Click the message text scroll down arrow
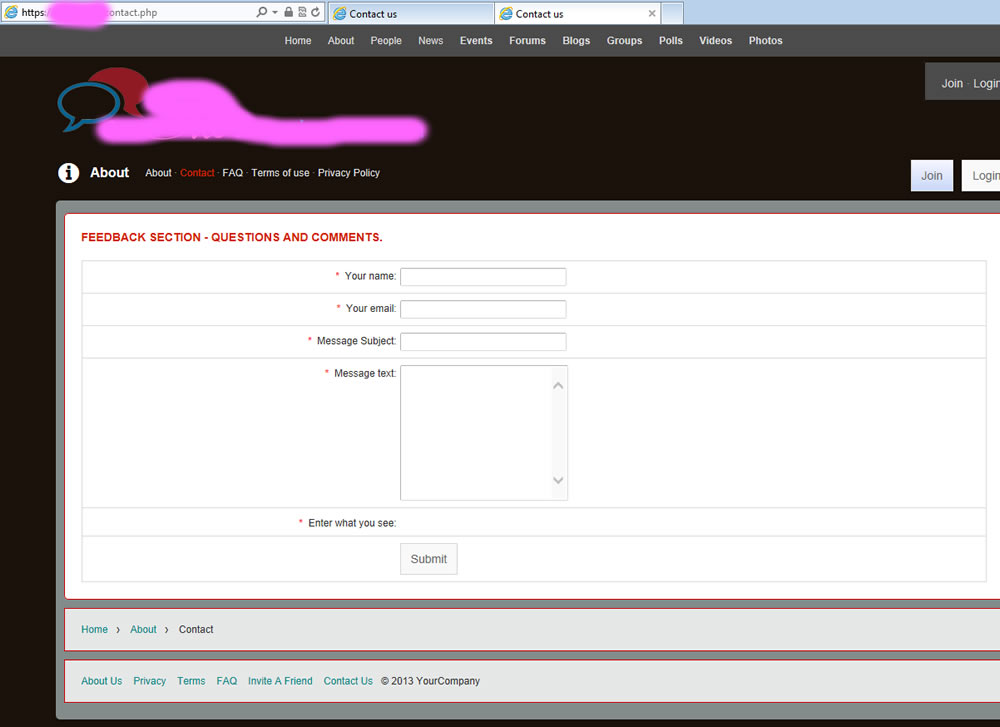The height and width of the screenshot is (727, 1000). pyautogui.click(x=559, y=481)
